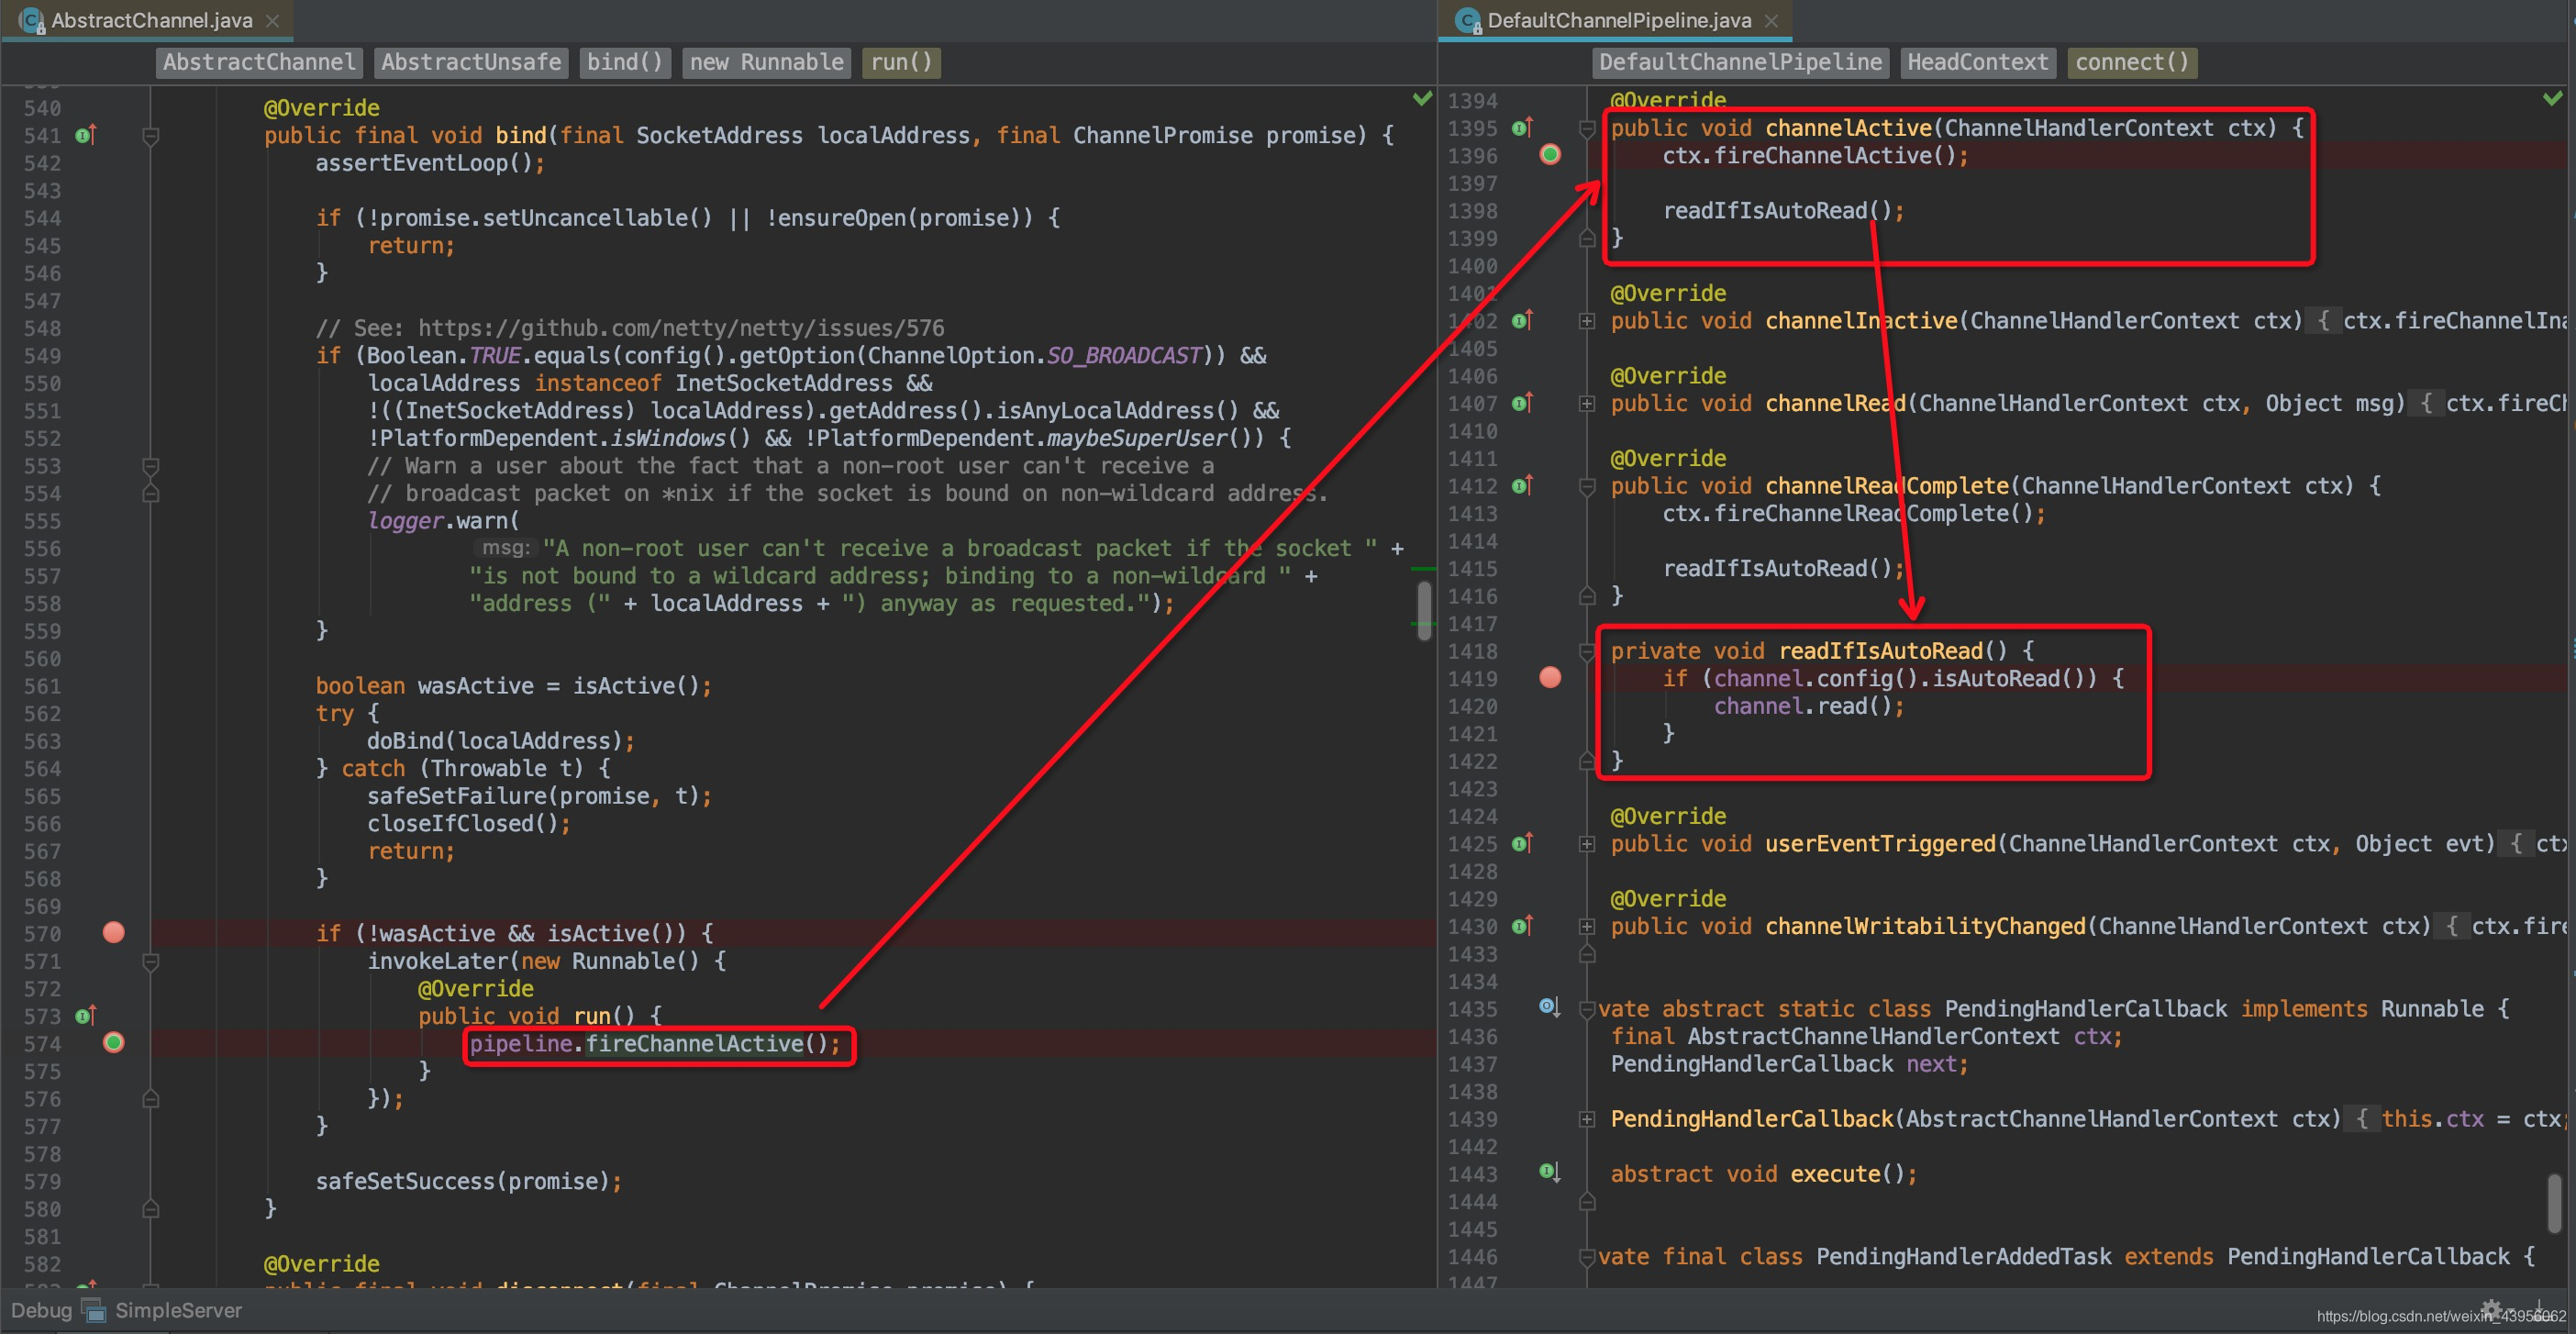Click the override gutter icon beside bind() on line 541
The image size is (2576, 1334).
(86, 135)
